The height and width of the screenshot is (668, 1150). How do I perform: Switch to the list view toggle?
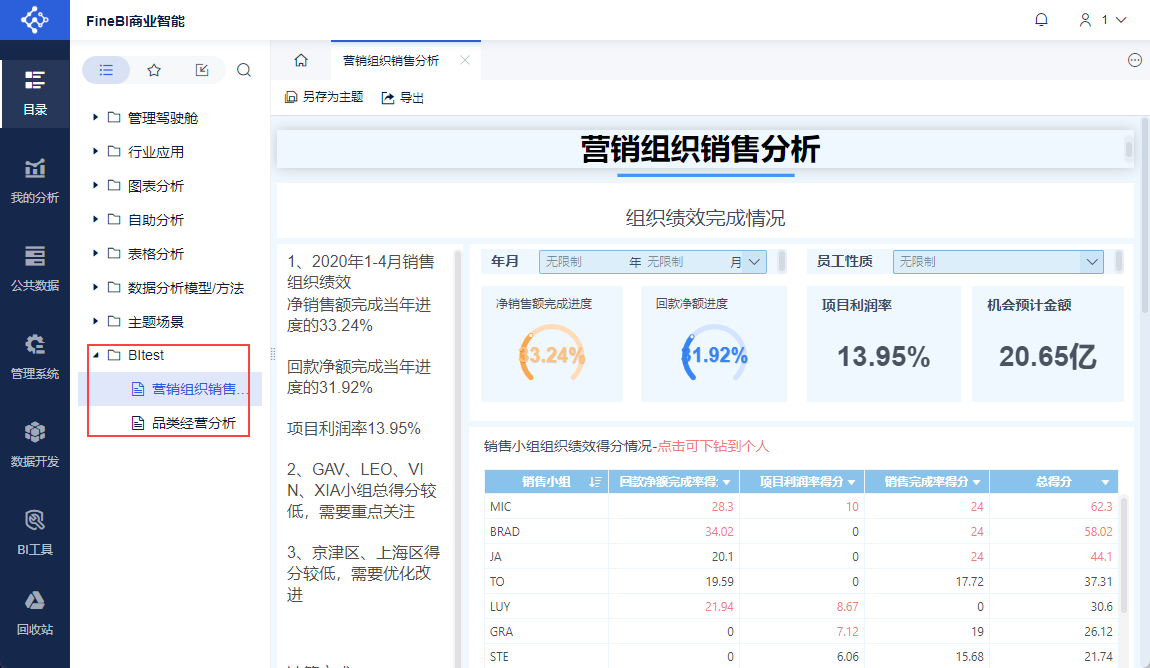[x=107, y=70]
